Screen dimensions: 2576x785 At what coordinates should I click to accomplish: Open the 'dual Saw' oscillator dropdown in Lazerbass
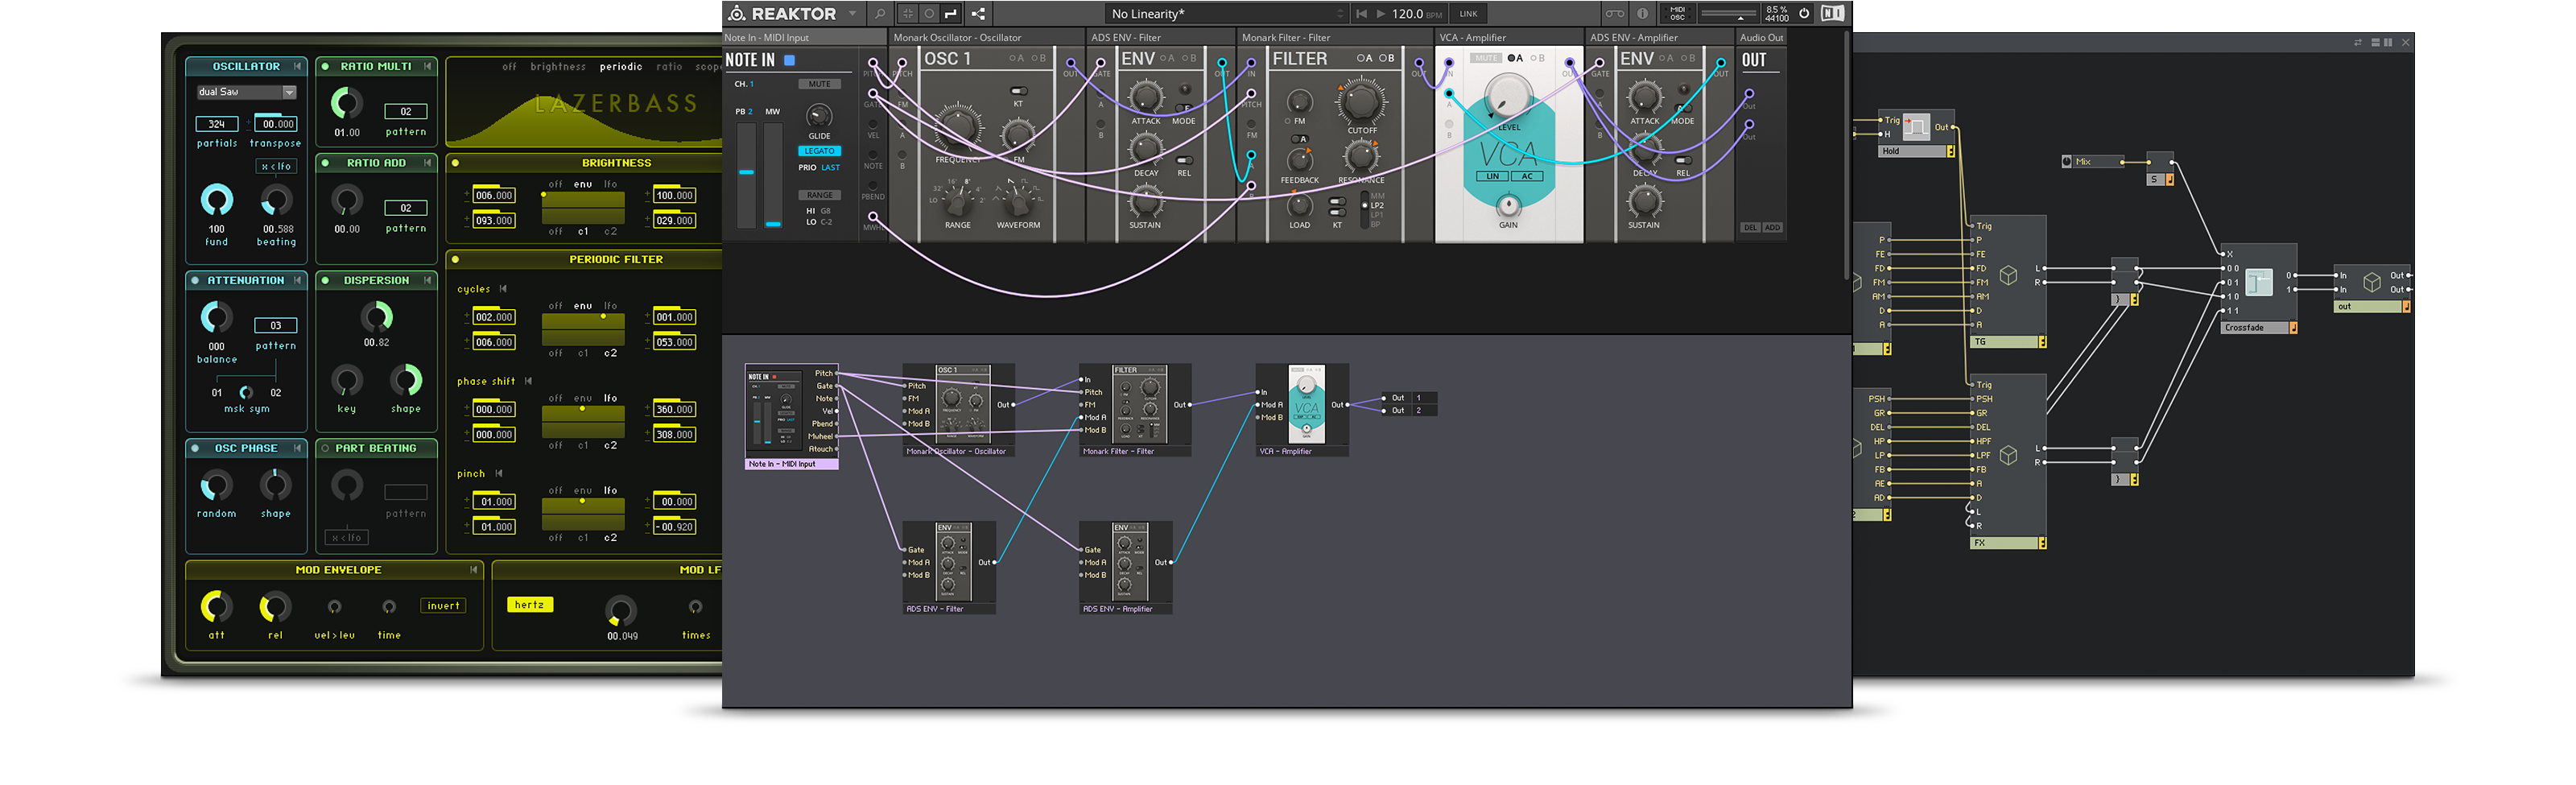click(x=246, y=92)
